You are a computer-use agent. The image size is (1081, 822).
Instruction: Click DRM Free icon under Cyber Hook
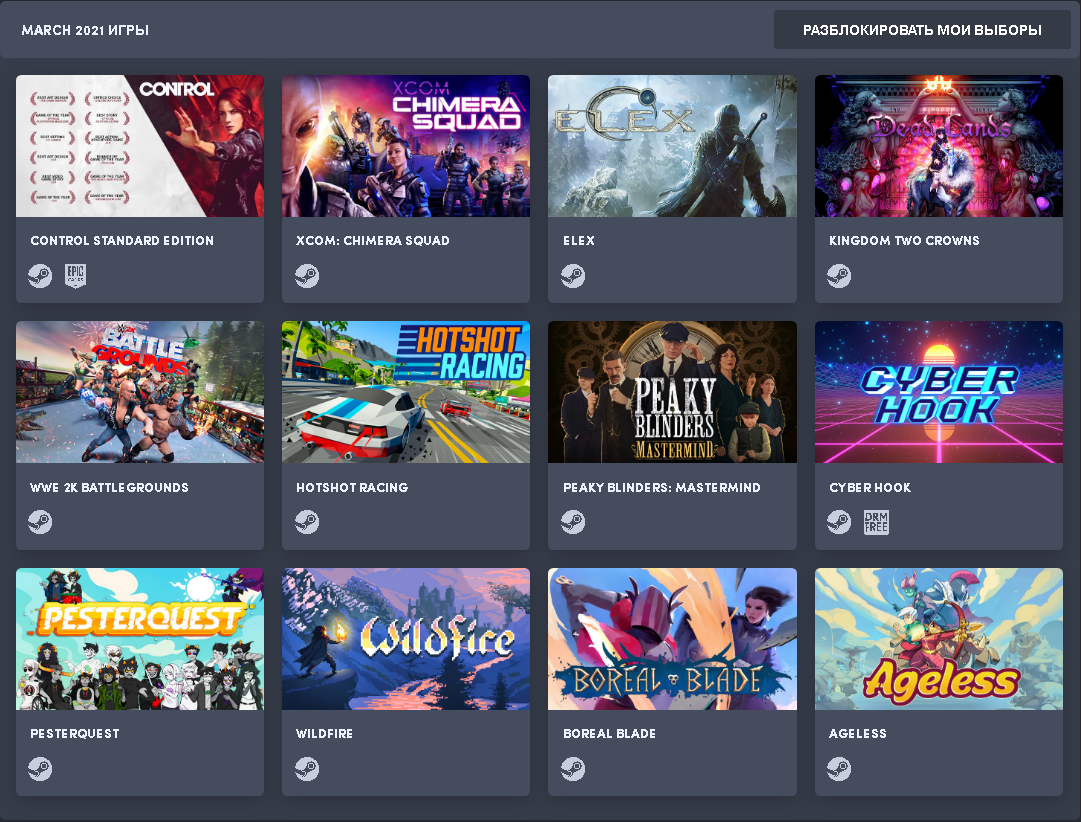(876, 522)
